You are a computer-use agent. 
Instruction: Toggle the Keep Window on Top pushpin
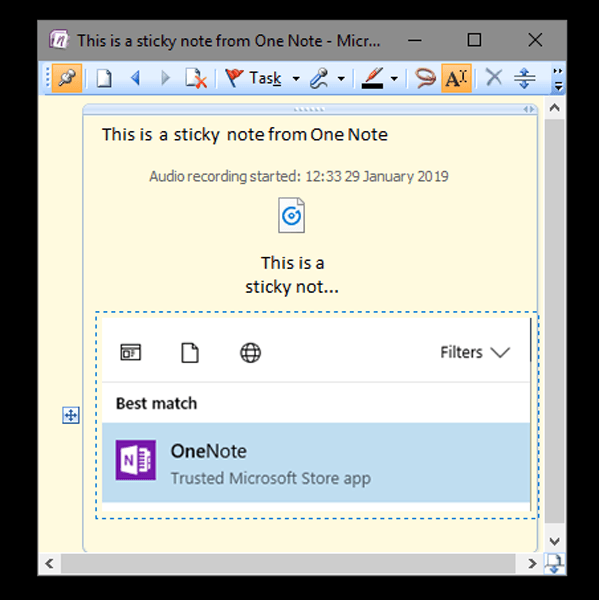[x=67, y=78]
